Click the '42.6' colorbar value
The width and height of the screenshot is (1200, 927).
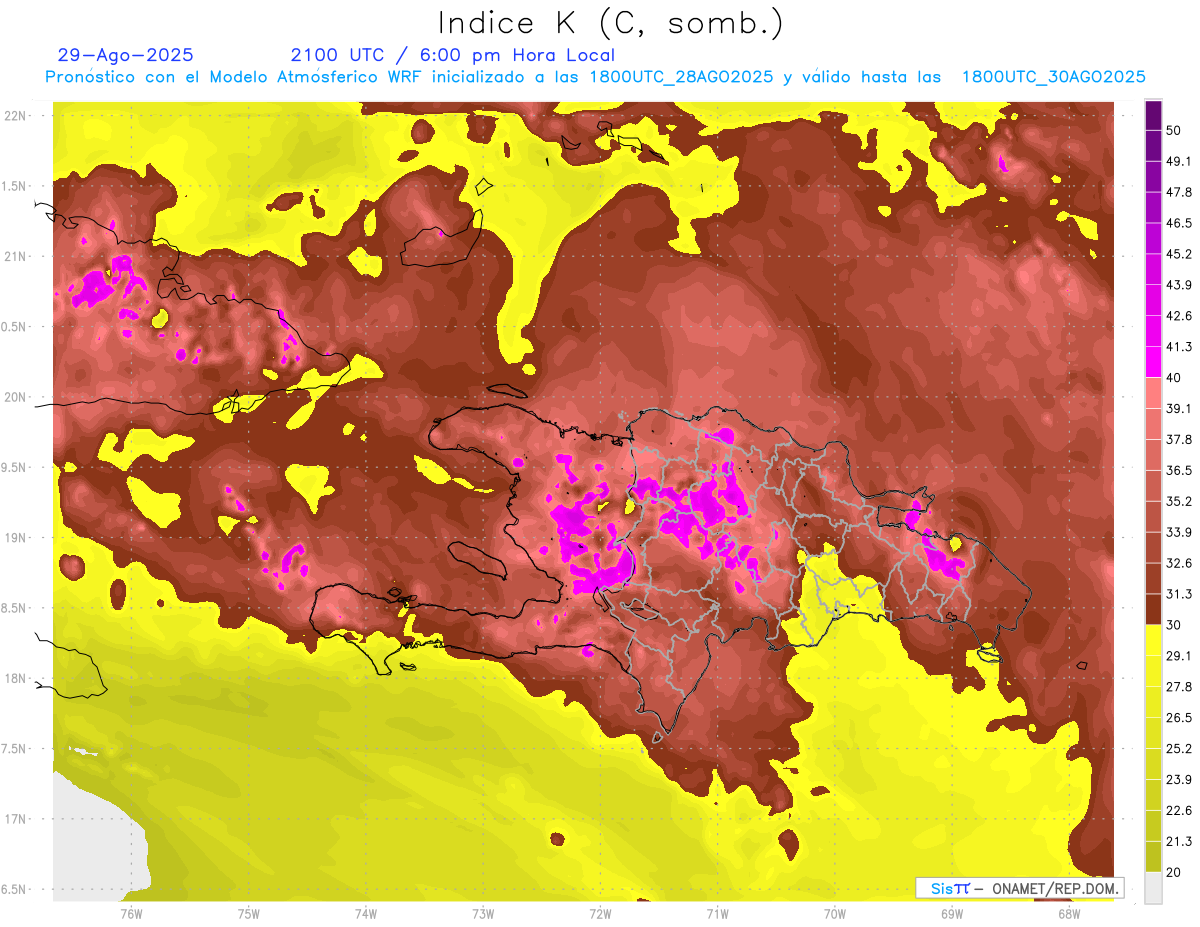coord(1179,316)
